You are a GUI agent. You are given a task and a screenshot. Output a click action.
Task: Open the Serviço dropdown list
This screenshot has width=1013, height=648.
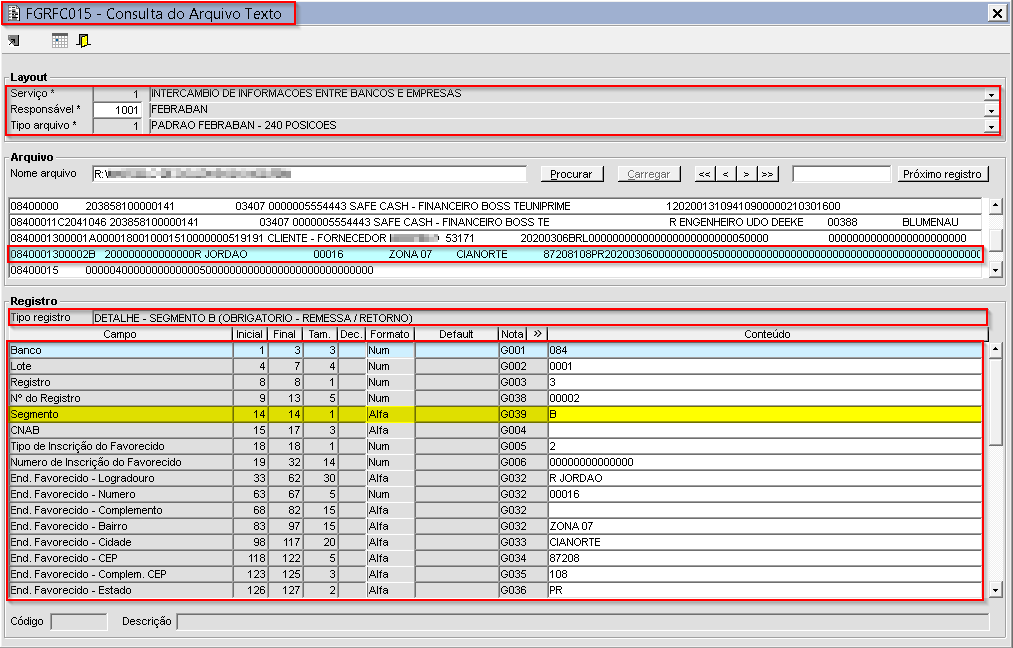(x=990, y=94)
